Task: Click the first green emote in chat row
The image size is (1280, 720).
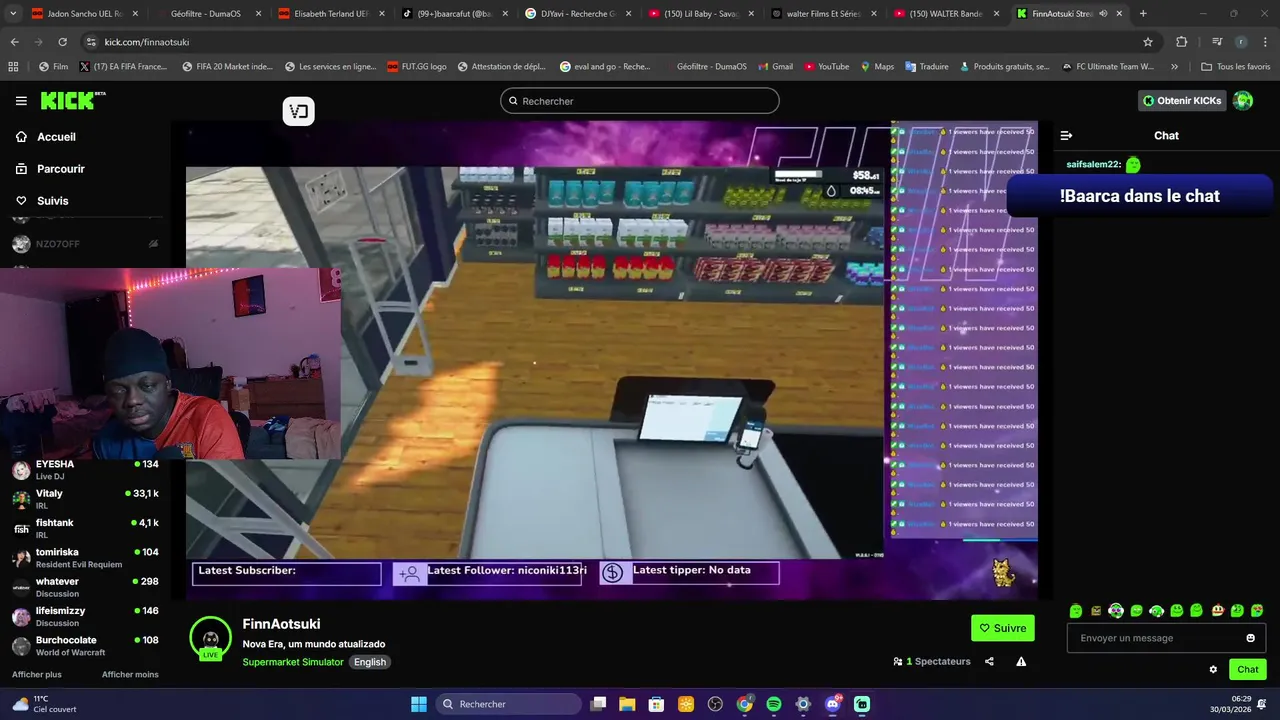Action: (1076, 610)
